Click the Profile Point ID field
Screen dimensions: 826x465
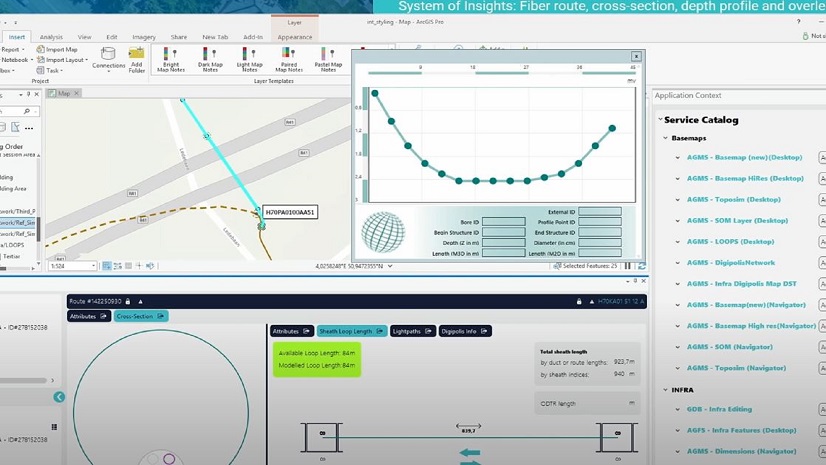[599, 222]
